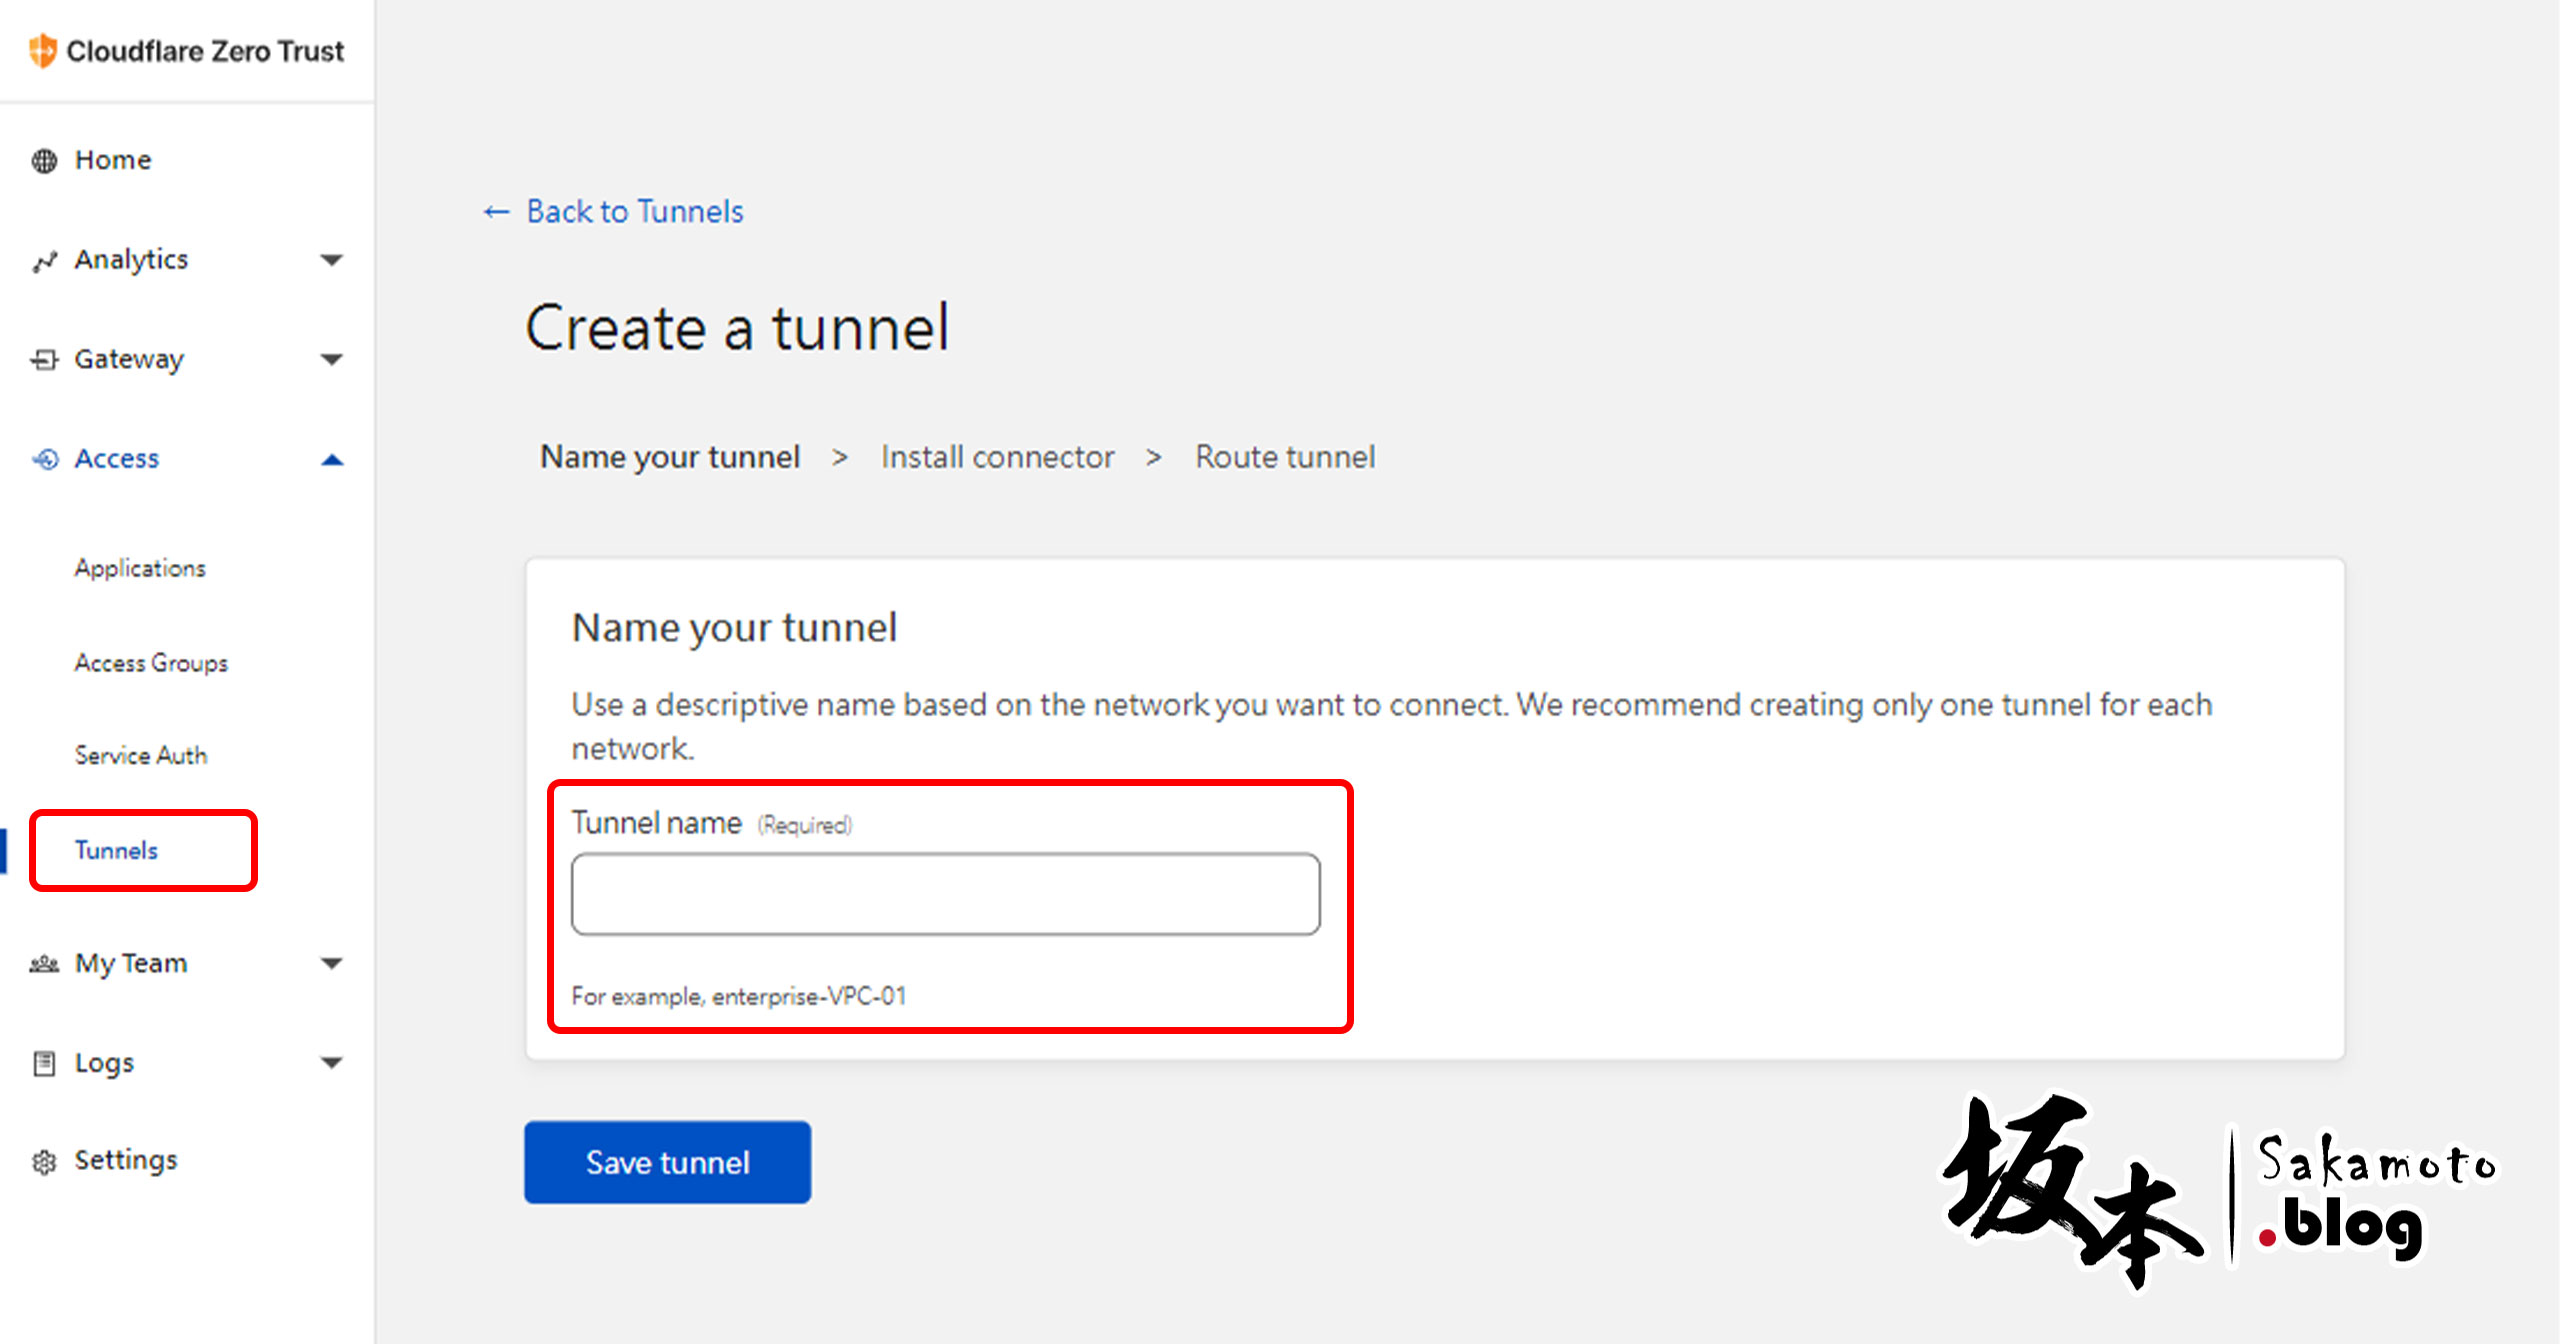Viewport: 2560px width, 1344px height.
Task: Click the 'For example, enterprise-VPC-01' hint text
Action: pyautogui.click(x=739, y=996)
